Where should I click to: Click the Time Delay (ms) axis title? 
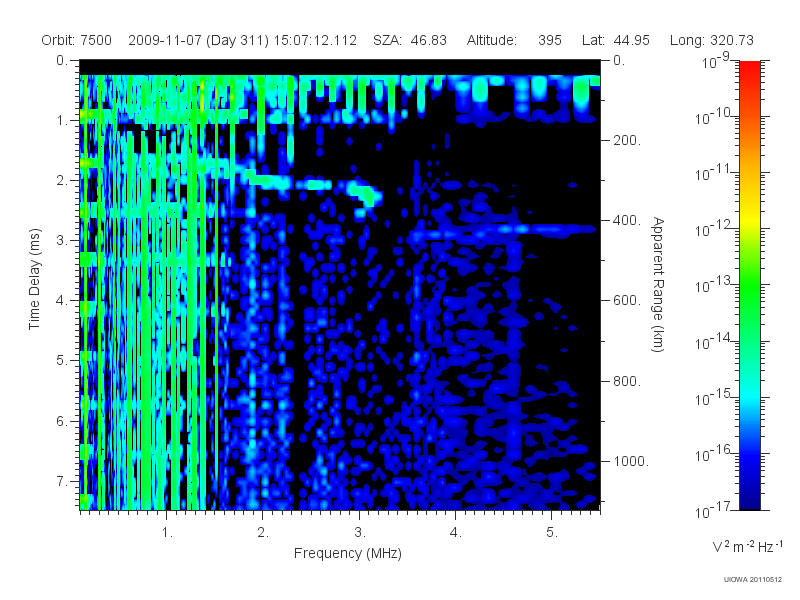pos(34,279)
